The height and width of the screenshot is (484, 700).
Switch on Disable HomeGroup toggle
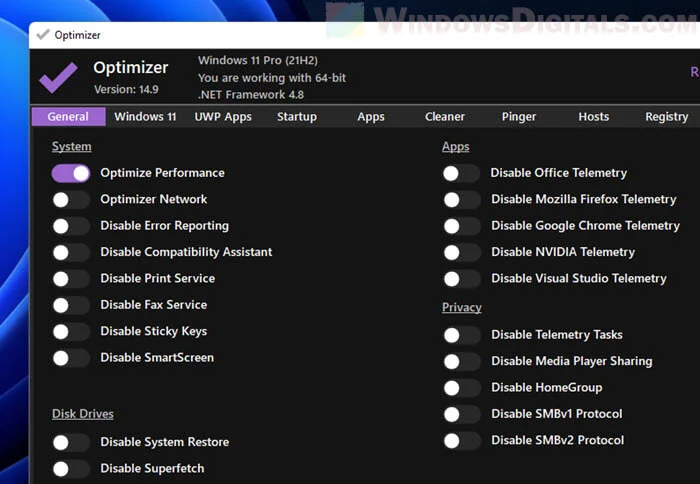pos(461,388)
